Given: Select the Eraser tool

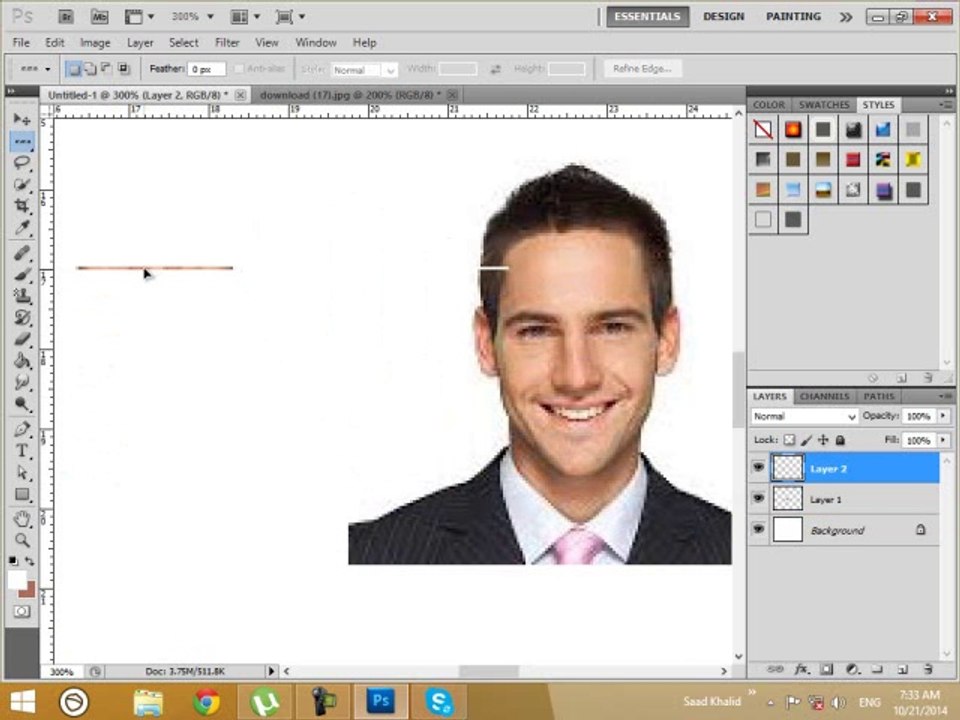Looking at the screenshot, I should (22, 339).
